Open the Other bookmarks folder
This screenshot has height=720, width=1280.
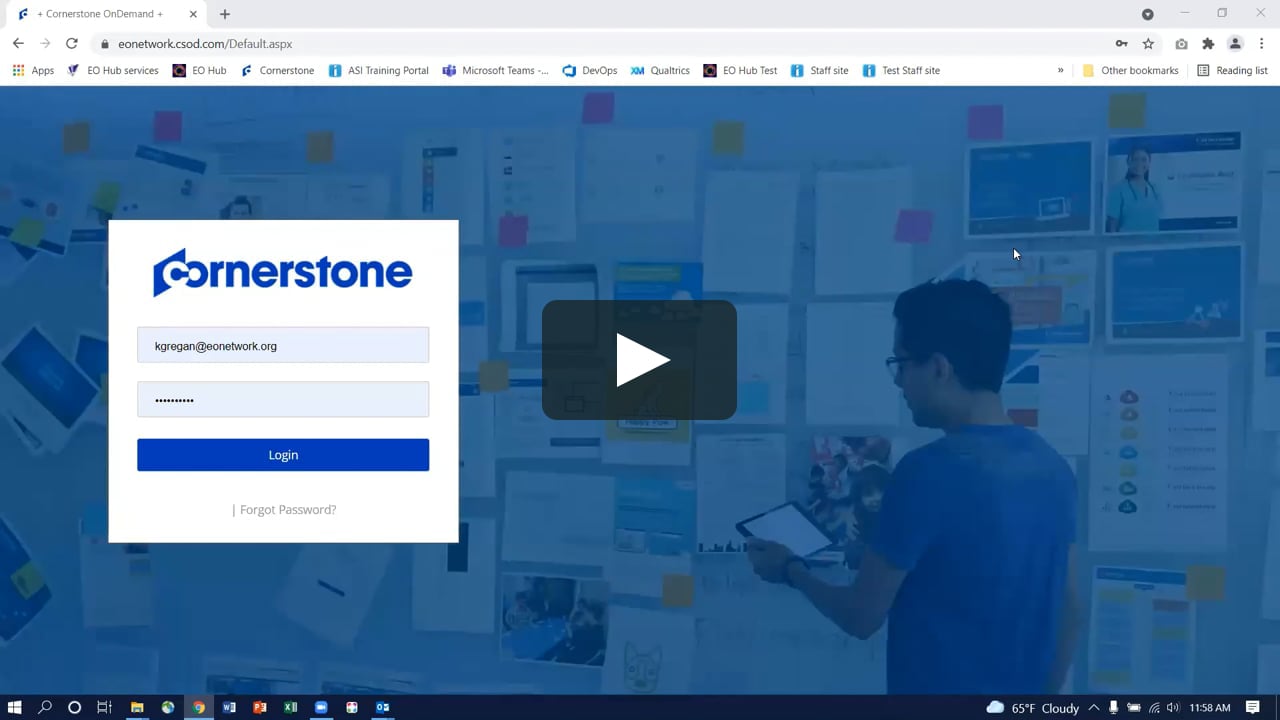click(x=1130, y=71)
